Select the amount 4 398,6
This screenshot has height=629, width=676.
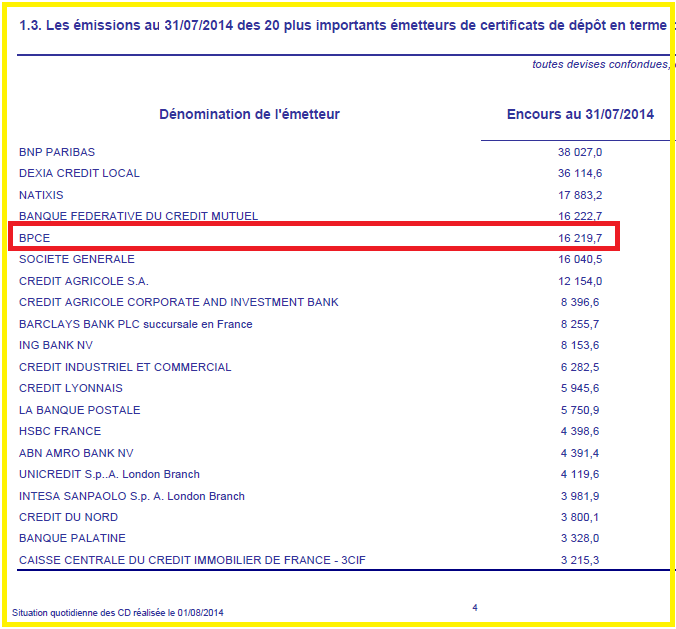click(580, 431)
